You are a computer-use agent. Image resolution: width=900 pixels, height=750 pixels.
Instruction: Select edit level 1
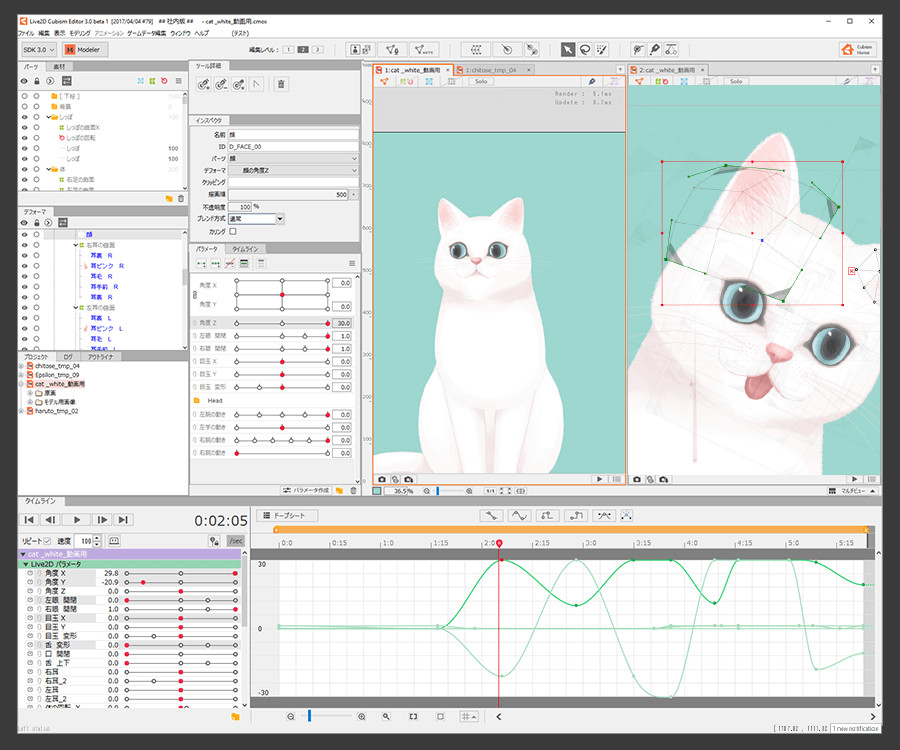(x=288, y=50)
